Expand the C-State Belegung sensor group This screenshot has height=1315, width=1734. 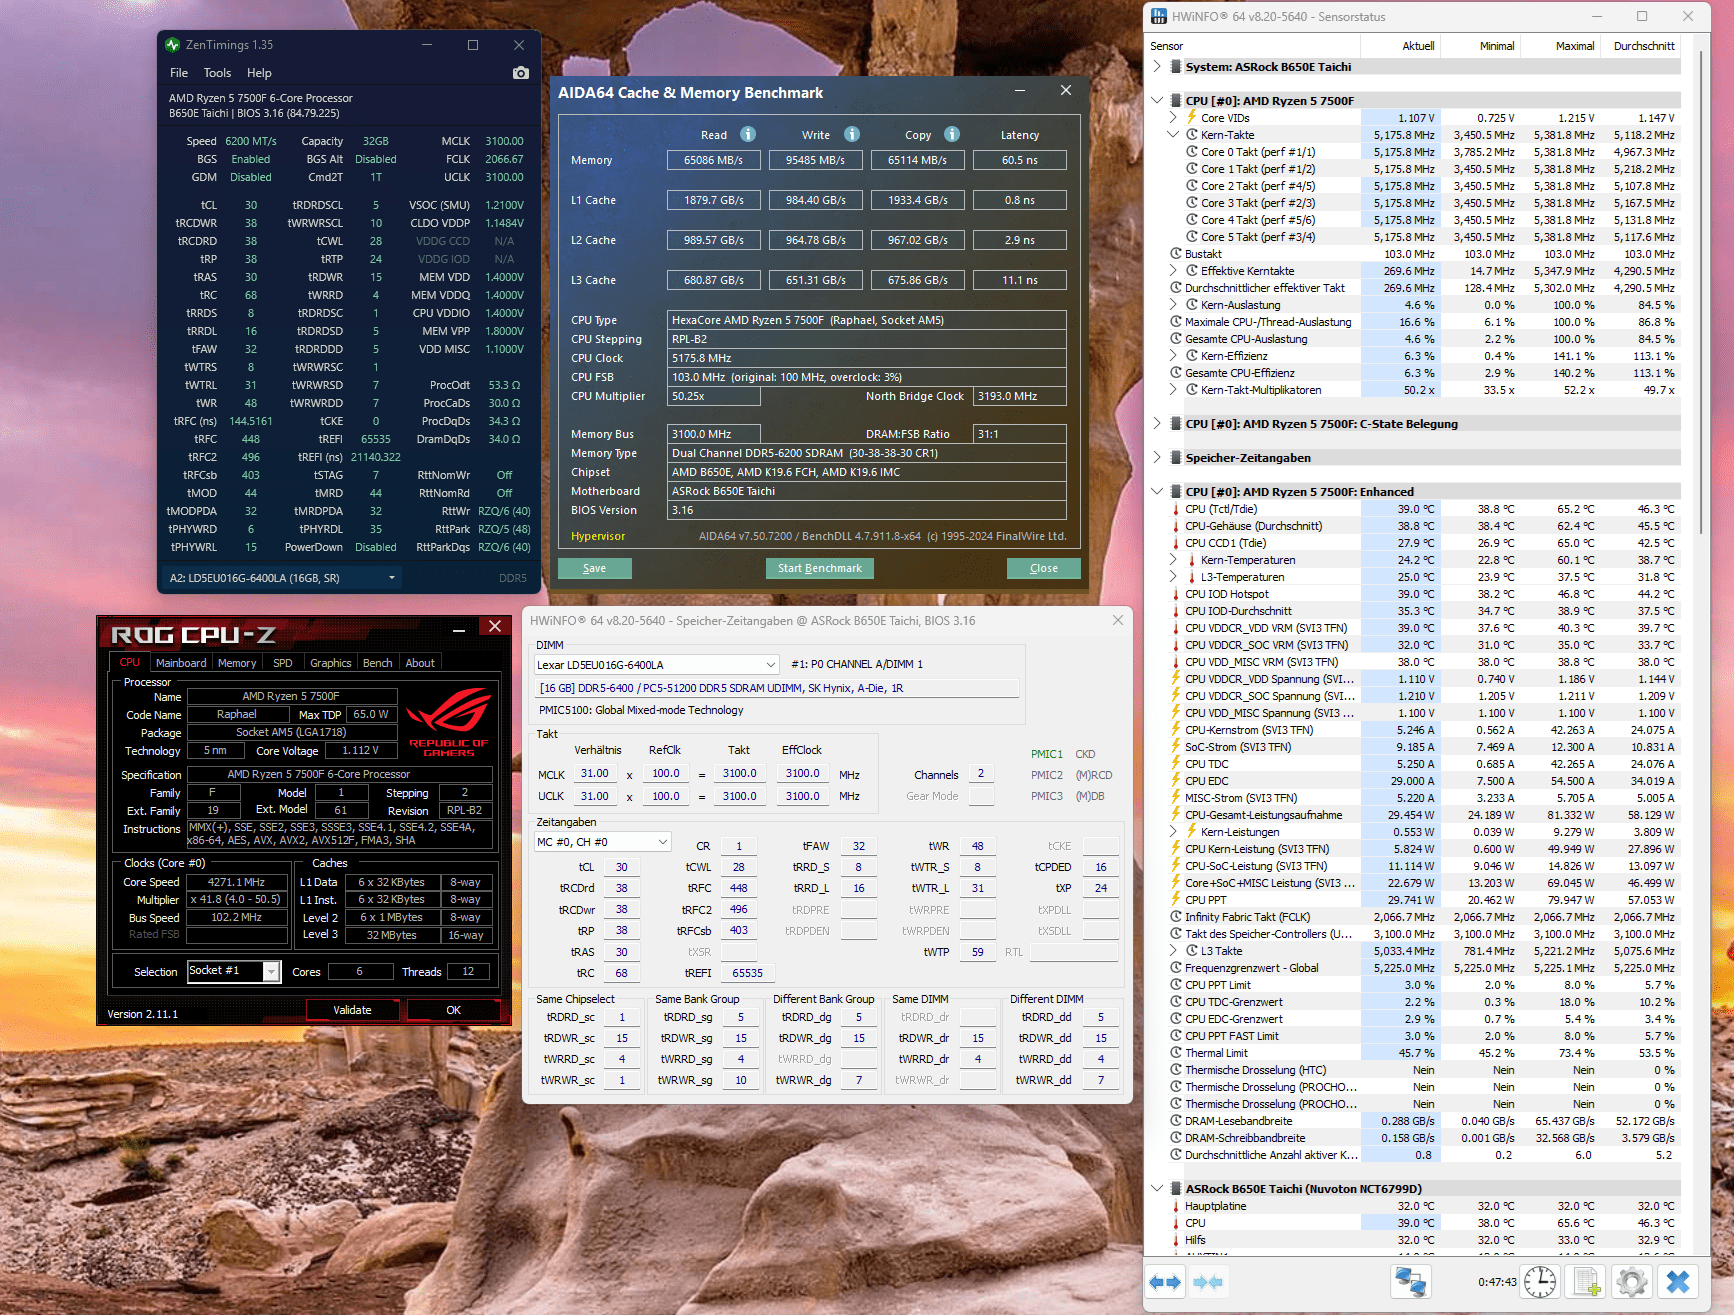[1157, 424]
